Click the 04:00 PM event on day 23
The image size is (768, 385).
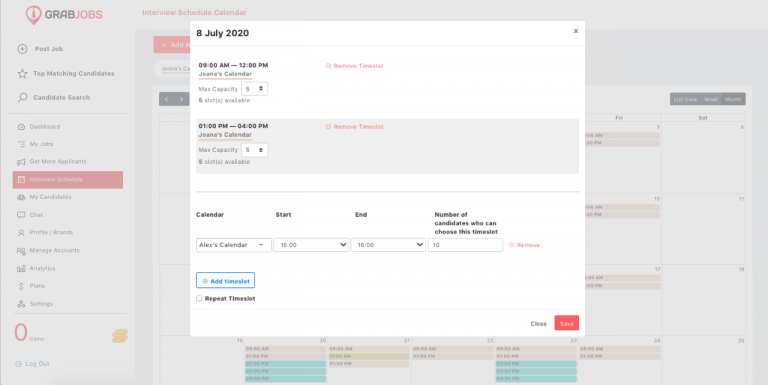(536, 379)
